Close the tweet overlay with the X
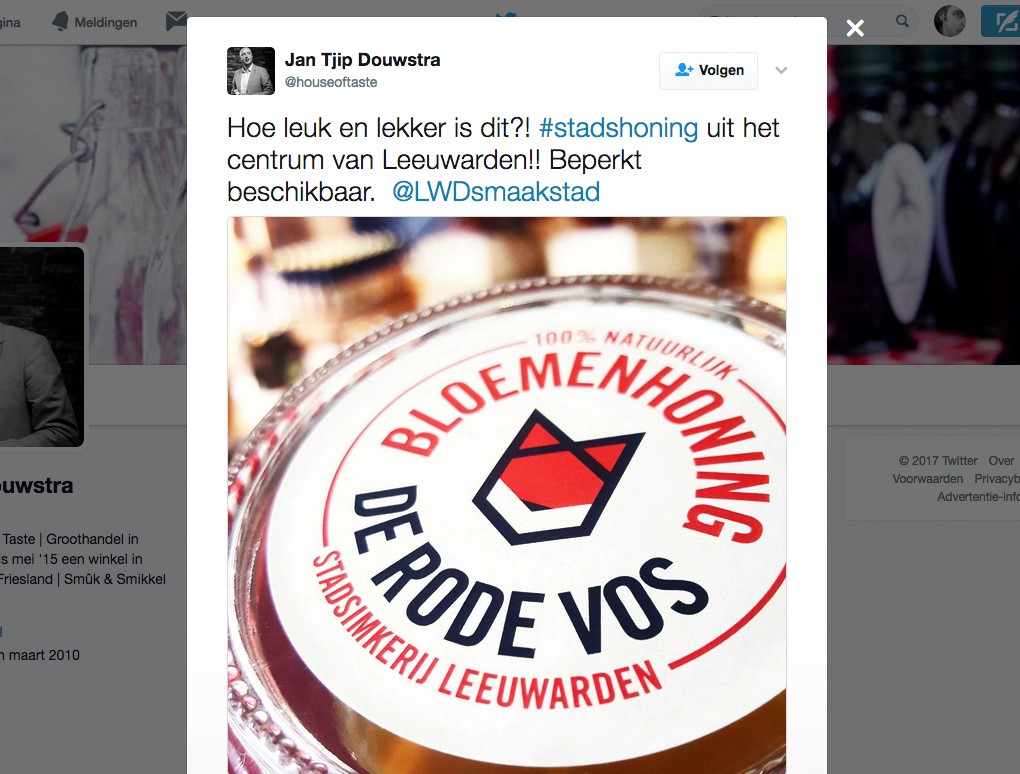Image resolution: width=1020 pixels, height=774 pixels. pyautogui.click(x=855, y=28)
